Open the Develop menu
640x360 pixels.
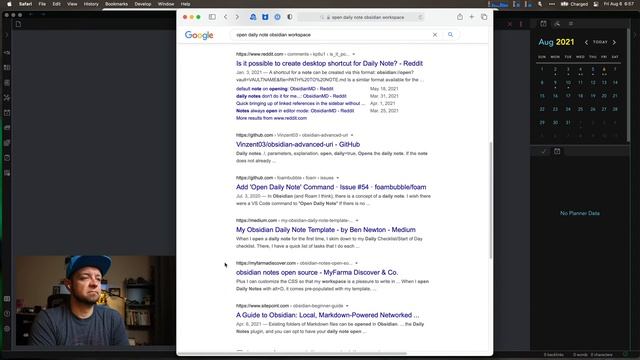click(x=143, y=4)
